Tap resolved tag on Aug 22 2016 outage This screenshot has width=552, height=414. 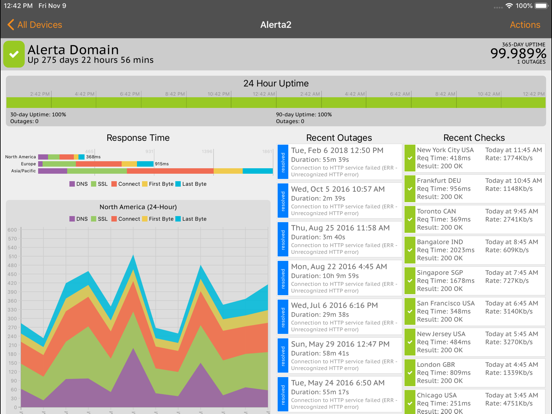coord(283,278)
